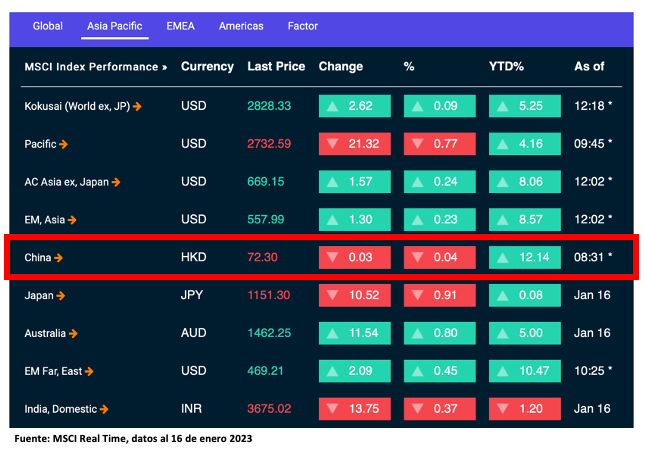This screenshot has height=452, width=647.
Task: Expand the MSCI Index Performance header
Action: 95,67
